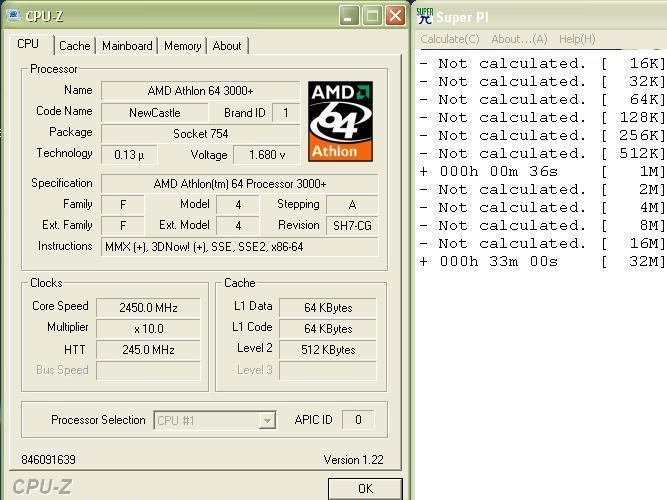
Task: Click the Level 2 value 512 KBytes
Action: pyautogui.click(x=328, y=350)
